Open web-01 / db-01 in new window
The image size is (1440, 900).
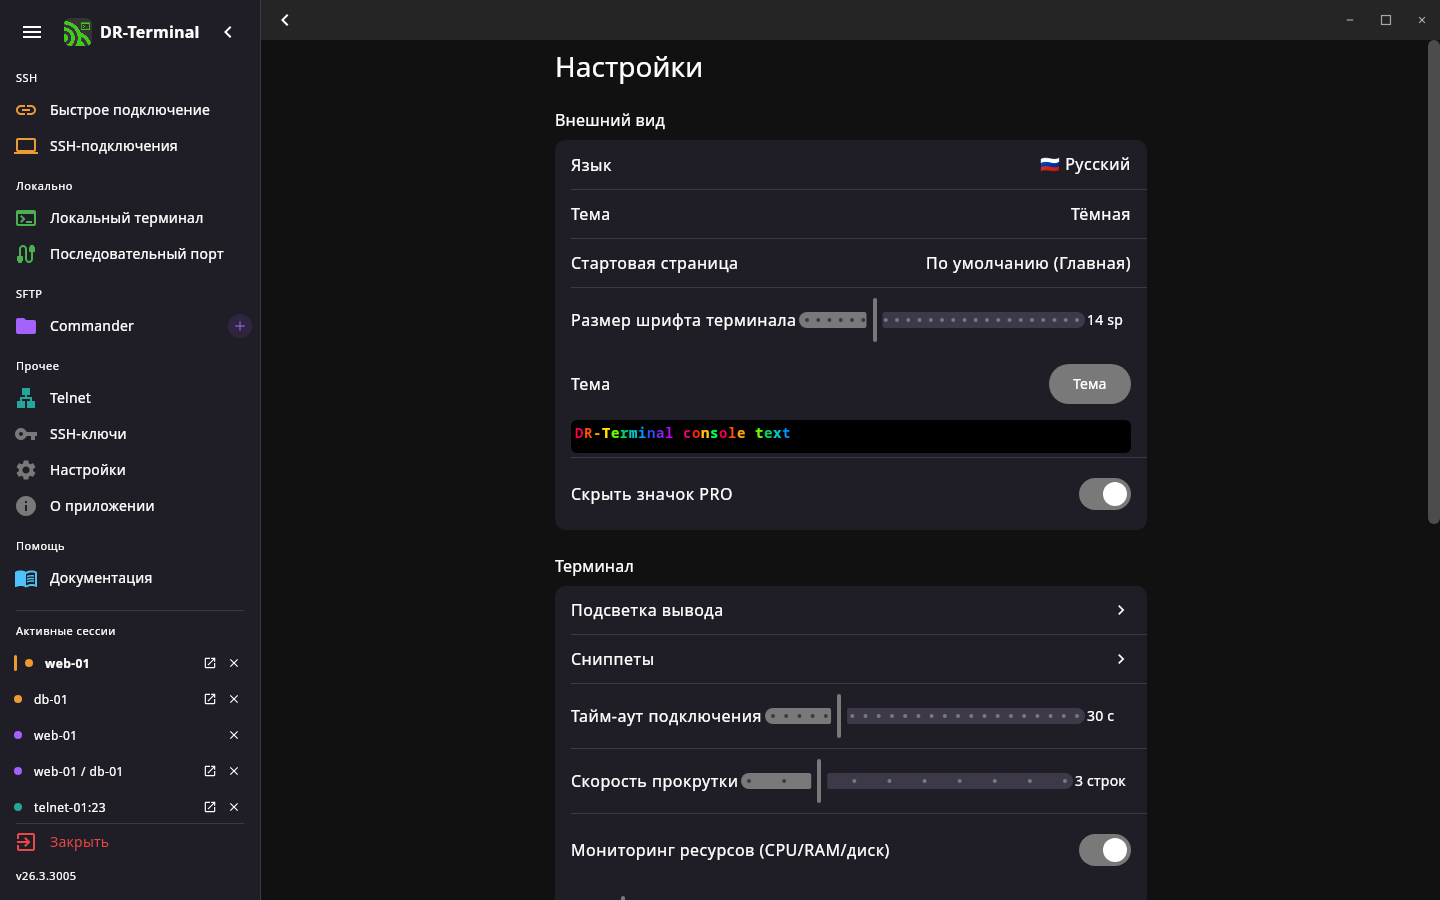click(x=210, y=771)
